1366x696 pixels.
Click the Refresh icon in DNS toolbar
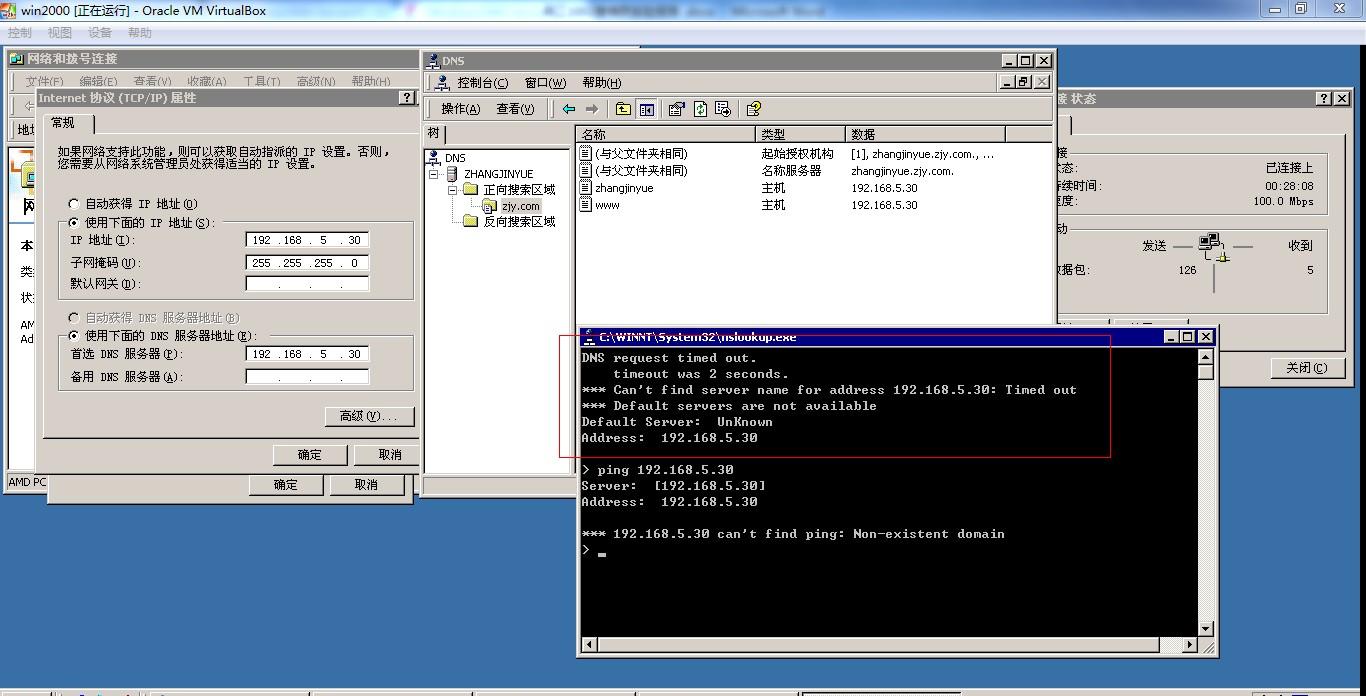click(x=700, y=109)
